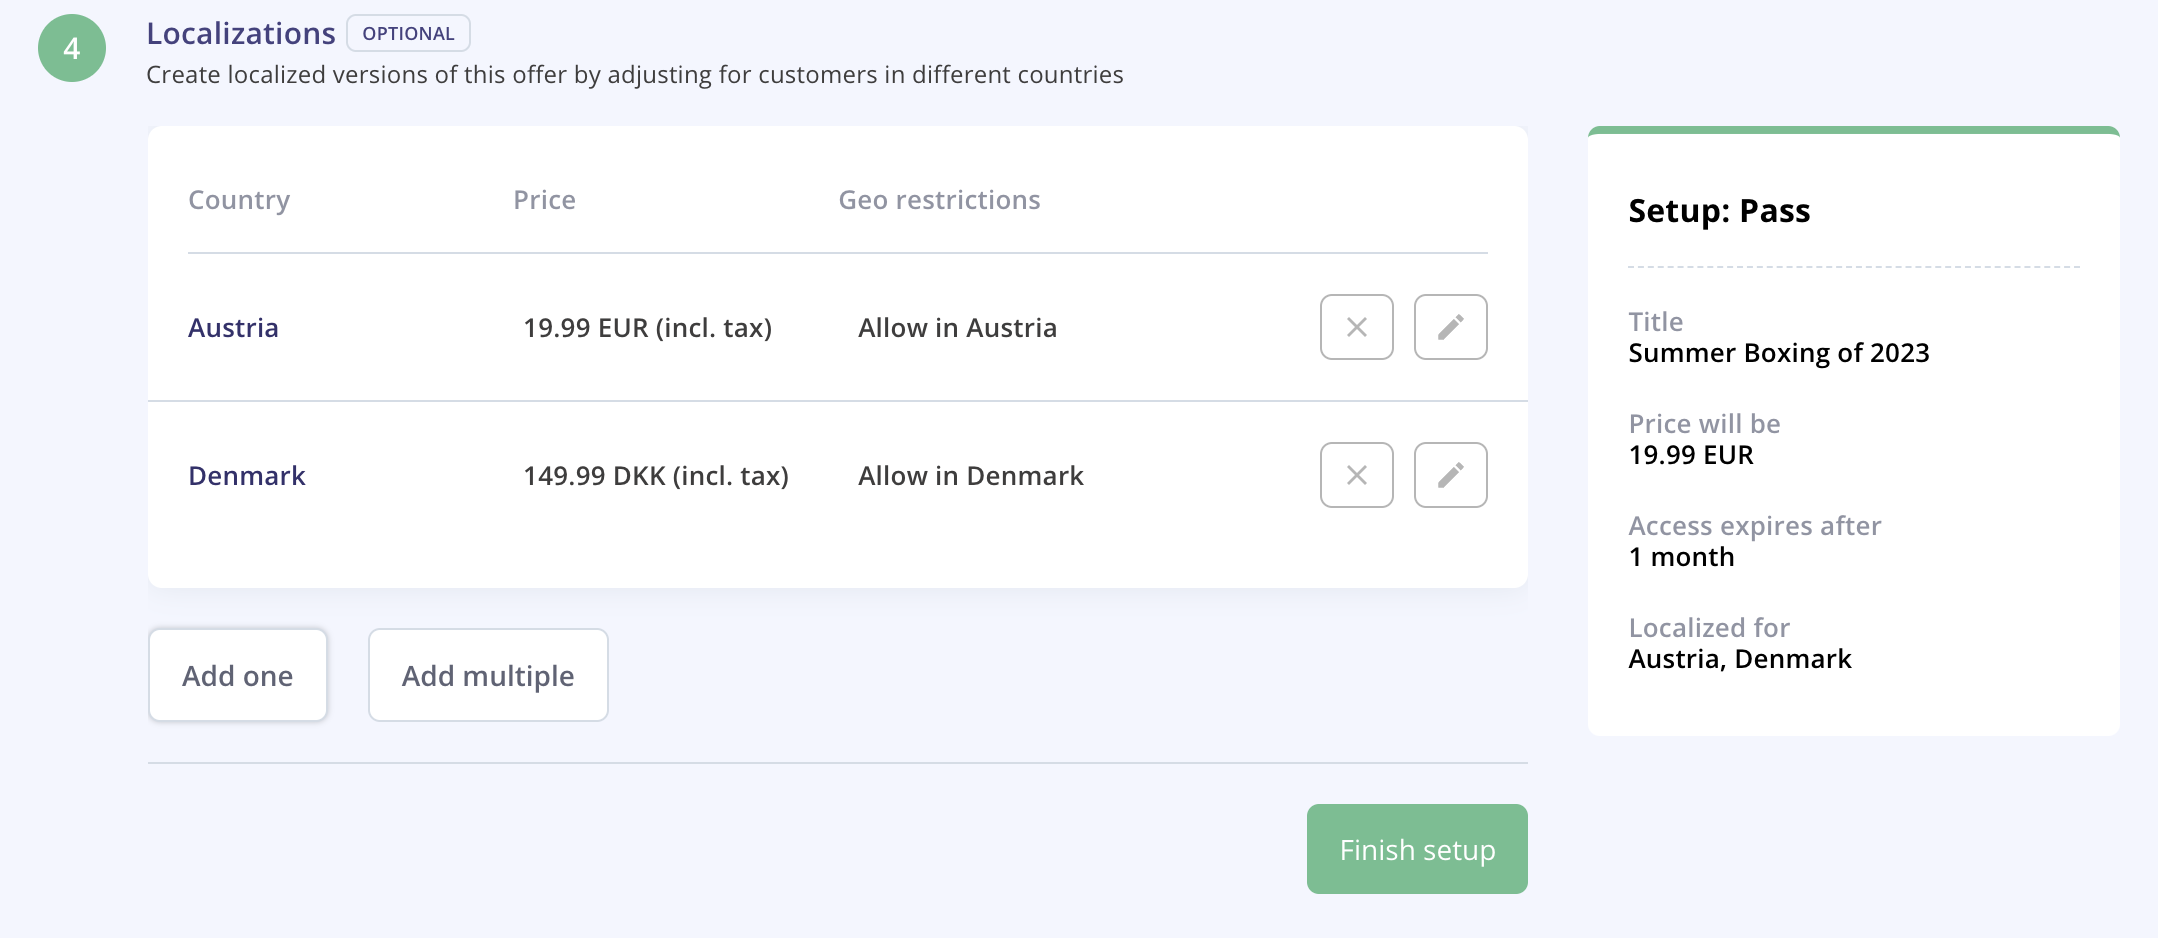The width and height of the screenshot is (2158, 938).
Task: Edit the Austria localization with pencil icon
Action: pos(1450,327)
